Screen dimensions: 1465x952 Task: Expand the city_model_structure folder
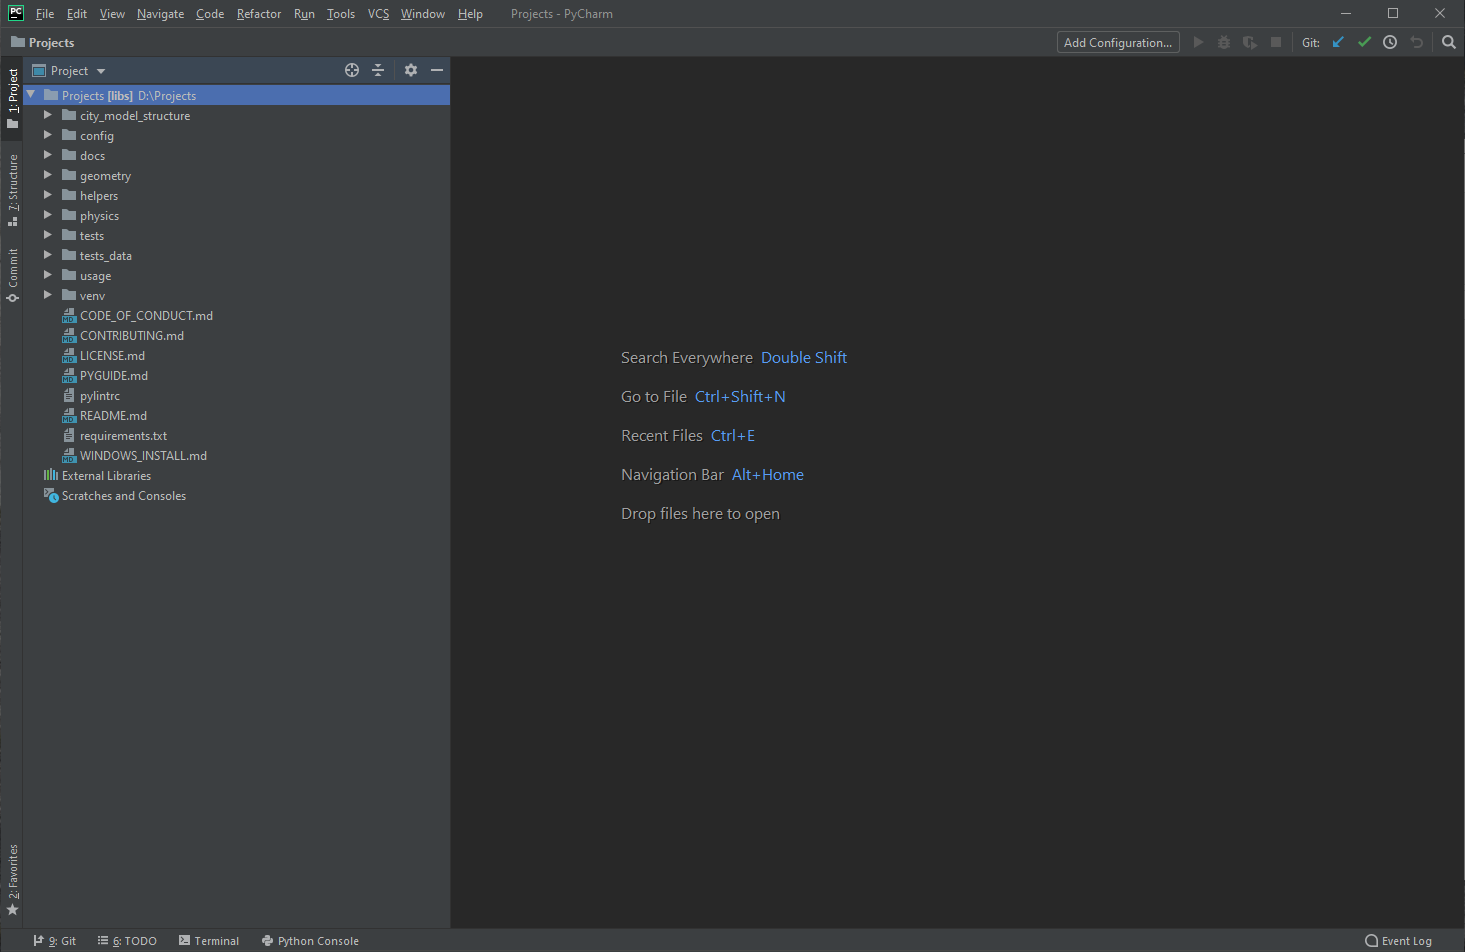click(47, 115)
